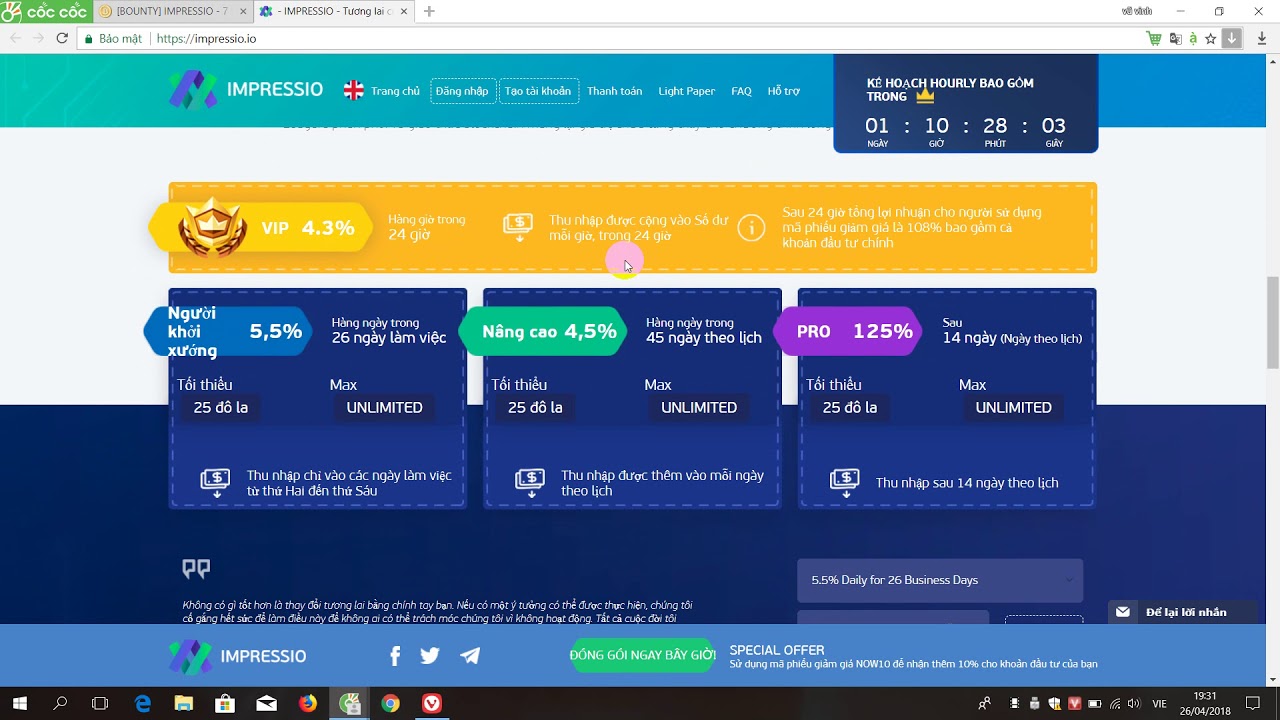Viewport: 1280px width, 720px height.
Task: Go back to previous page
Action: [x=14, y=38]
